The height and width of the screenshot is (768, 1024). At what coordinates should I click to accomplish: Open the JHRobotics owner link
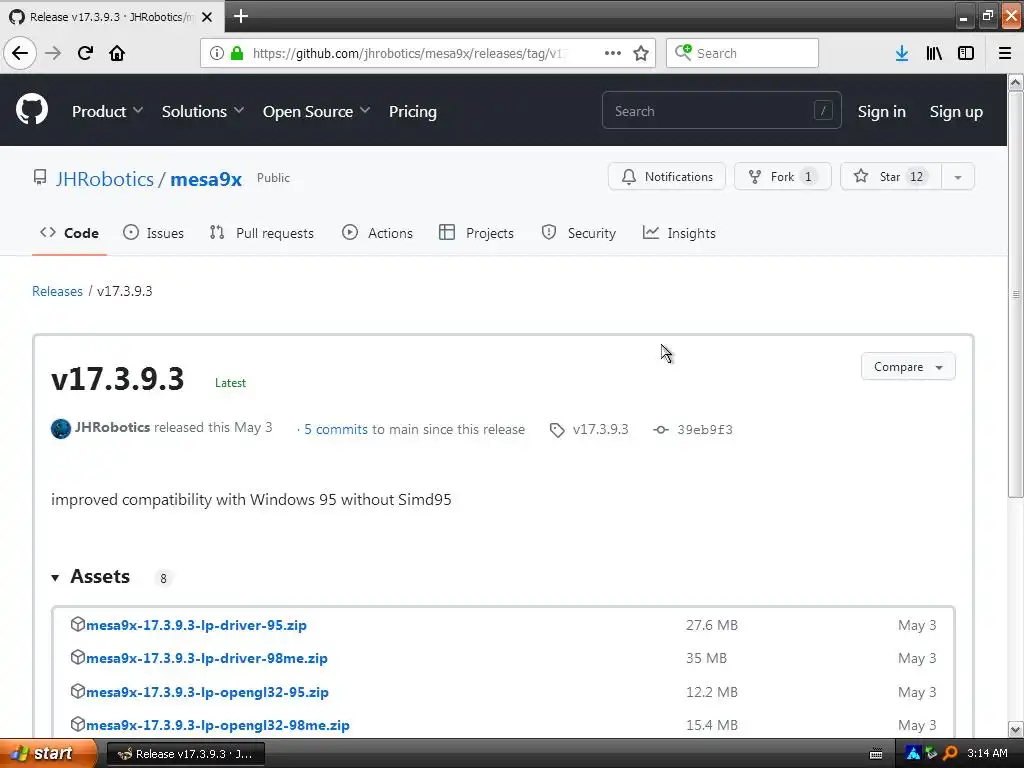coord(104,179)
